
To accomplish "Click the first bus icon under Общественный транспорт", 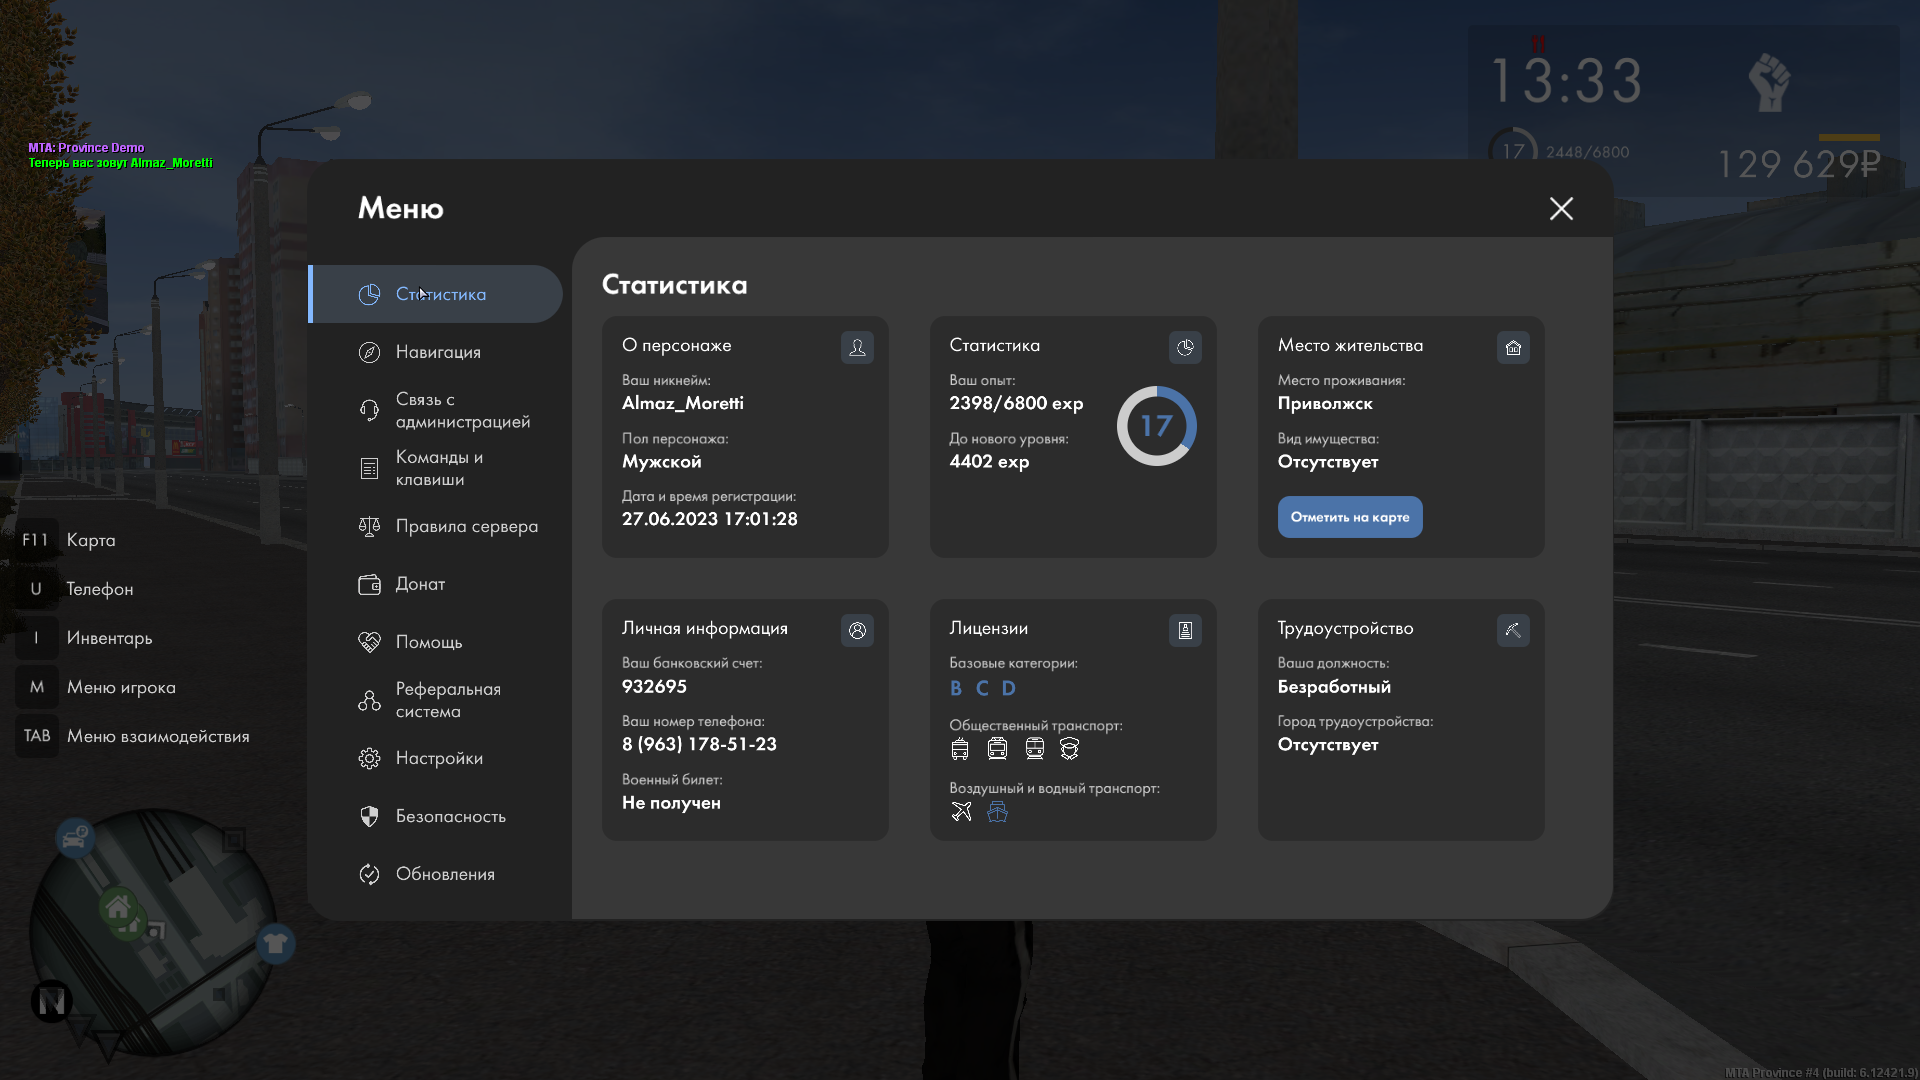I will (x=960, y=749).
